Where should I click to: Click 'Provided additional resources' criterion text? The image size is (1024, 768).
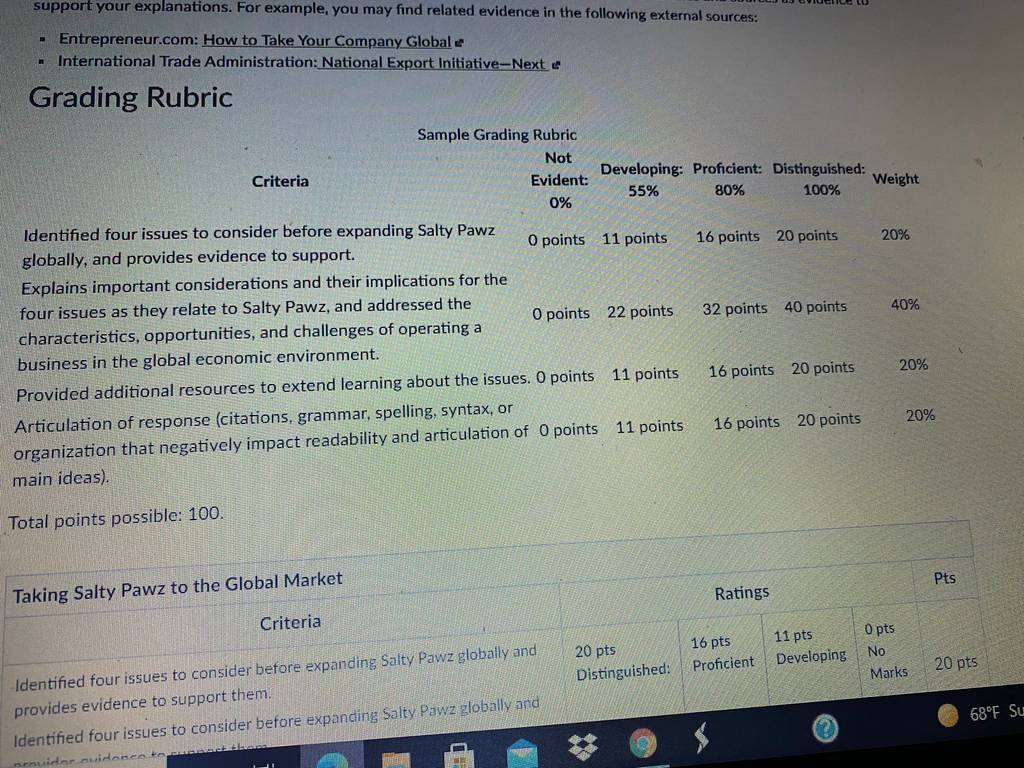tap(273, 386)
